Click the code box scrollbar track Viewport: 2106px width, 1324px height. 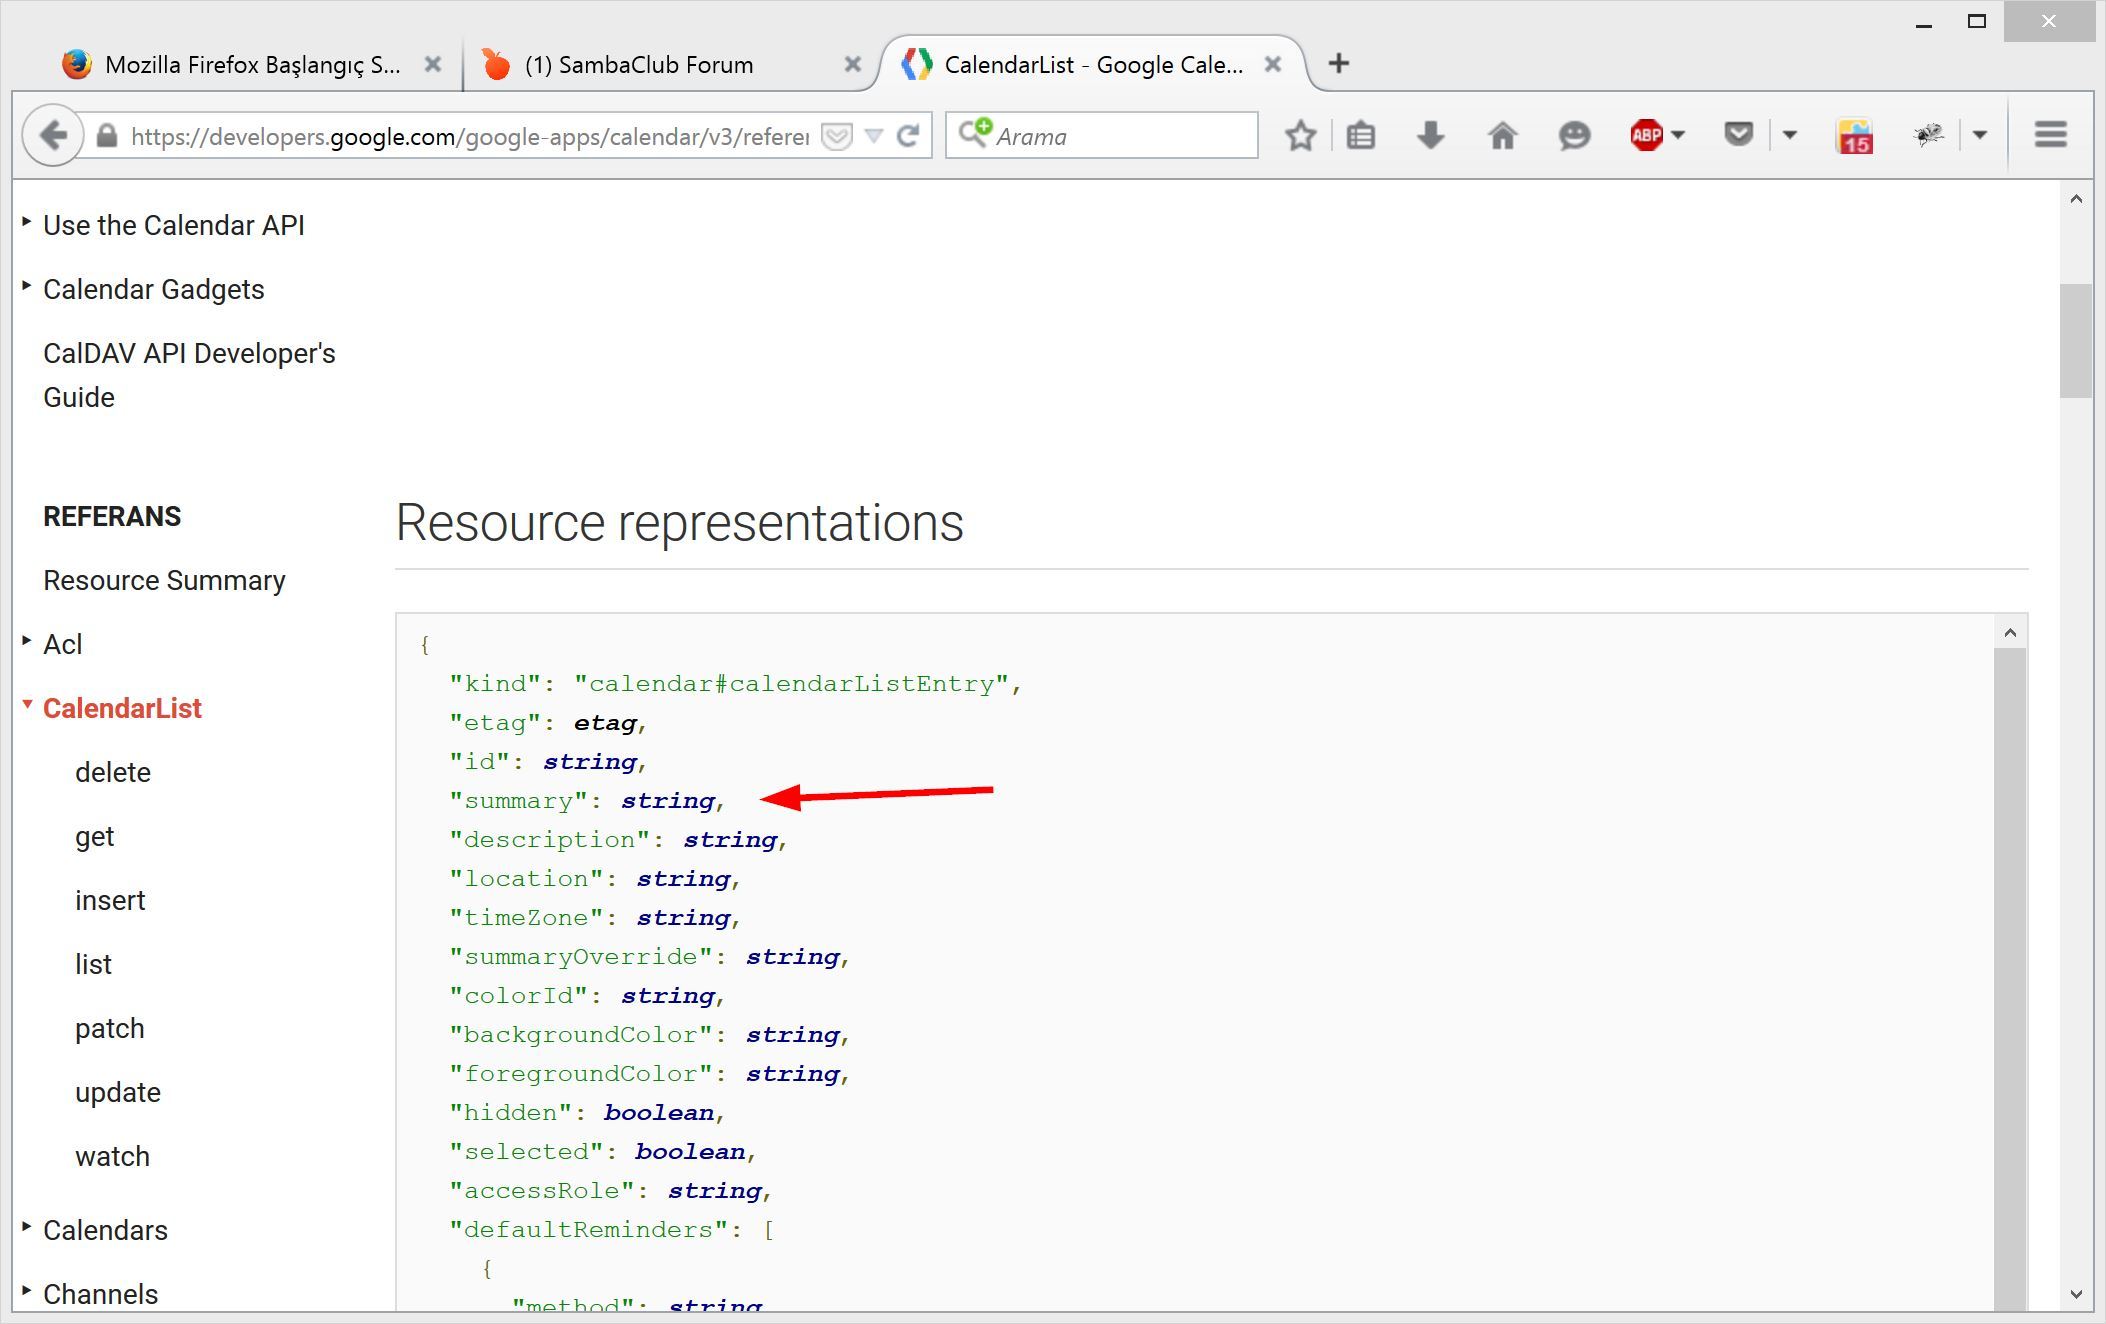pyautogui.click(x=2010, y=980)
